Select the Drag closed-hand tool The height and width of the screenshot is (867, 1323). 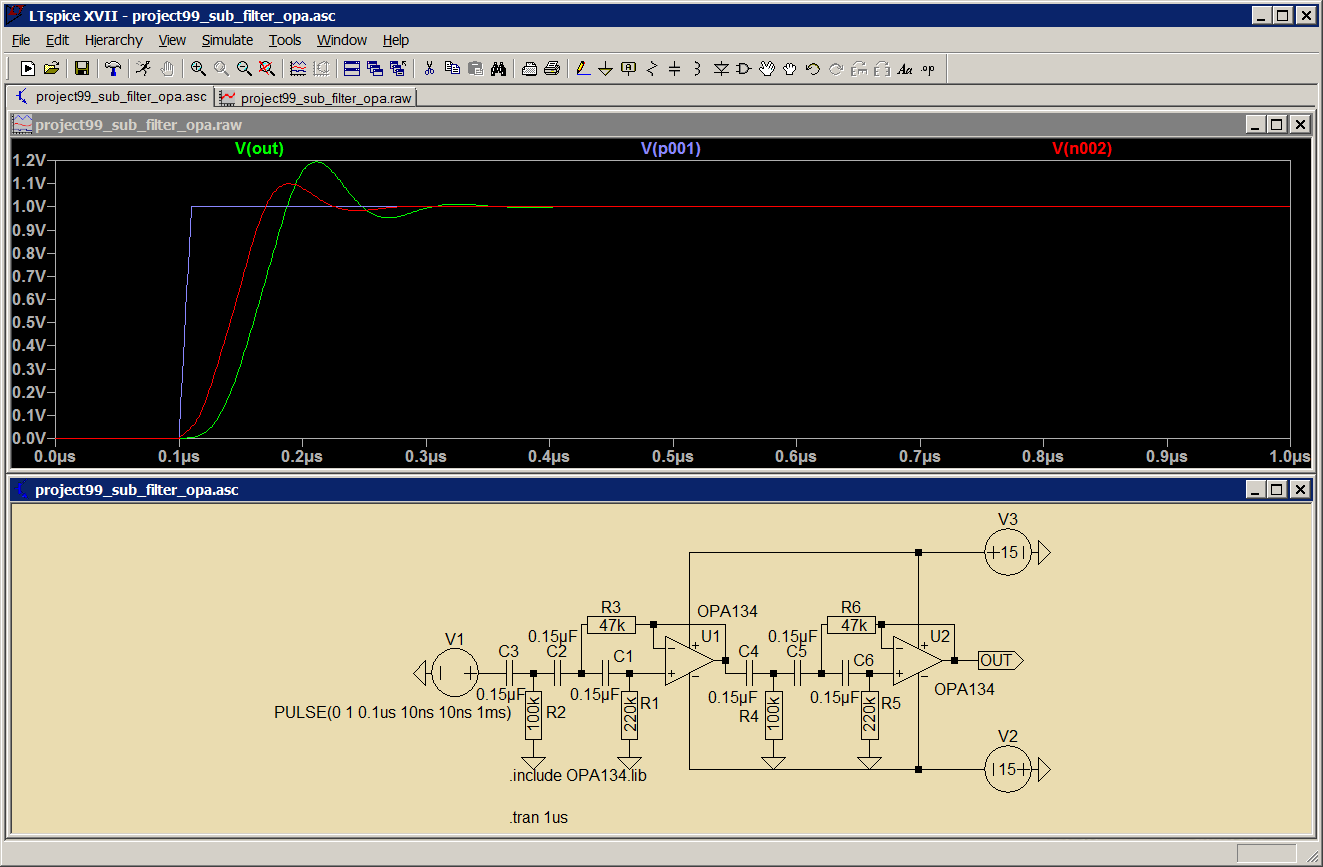click(790, 68)
